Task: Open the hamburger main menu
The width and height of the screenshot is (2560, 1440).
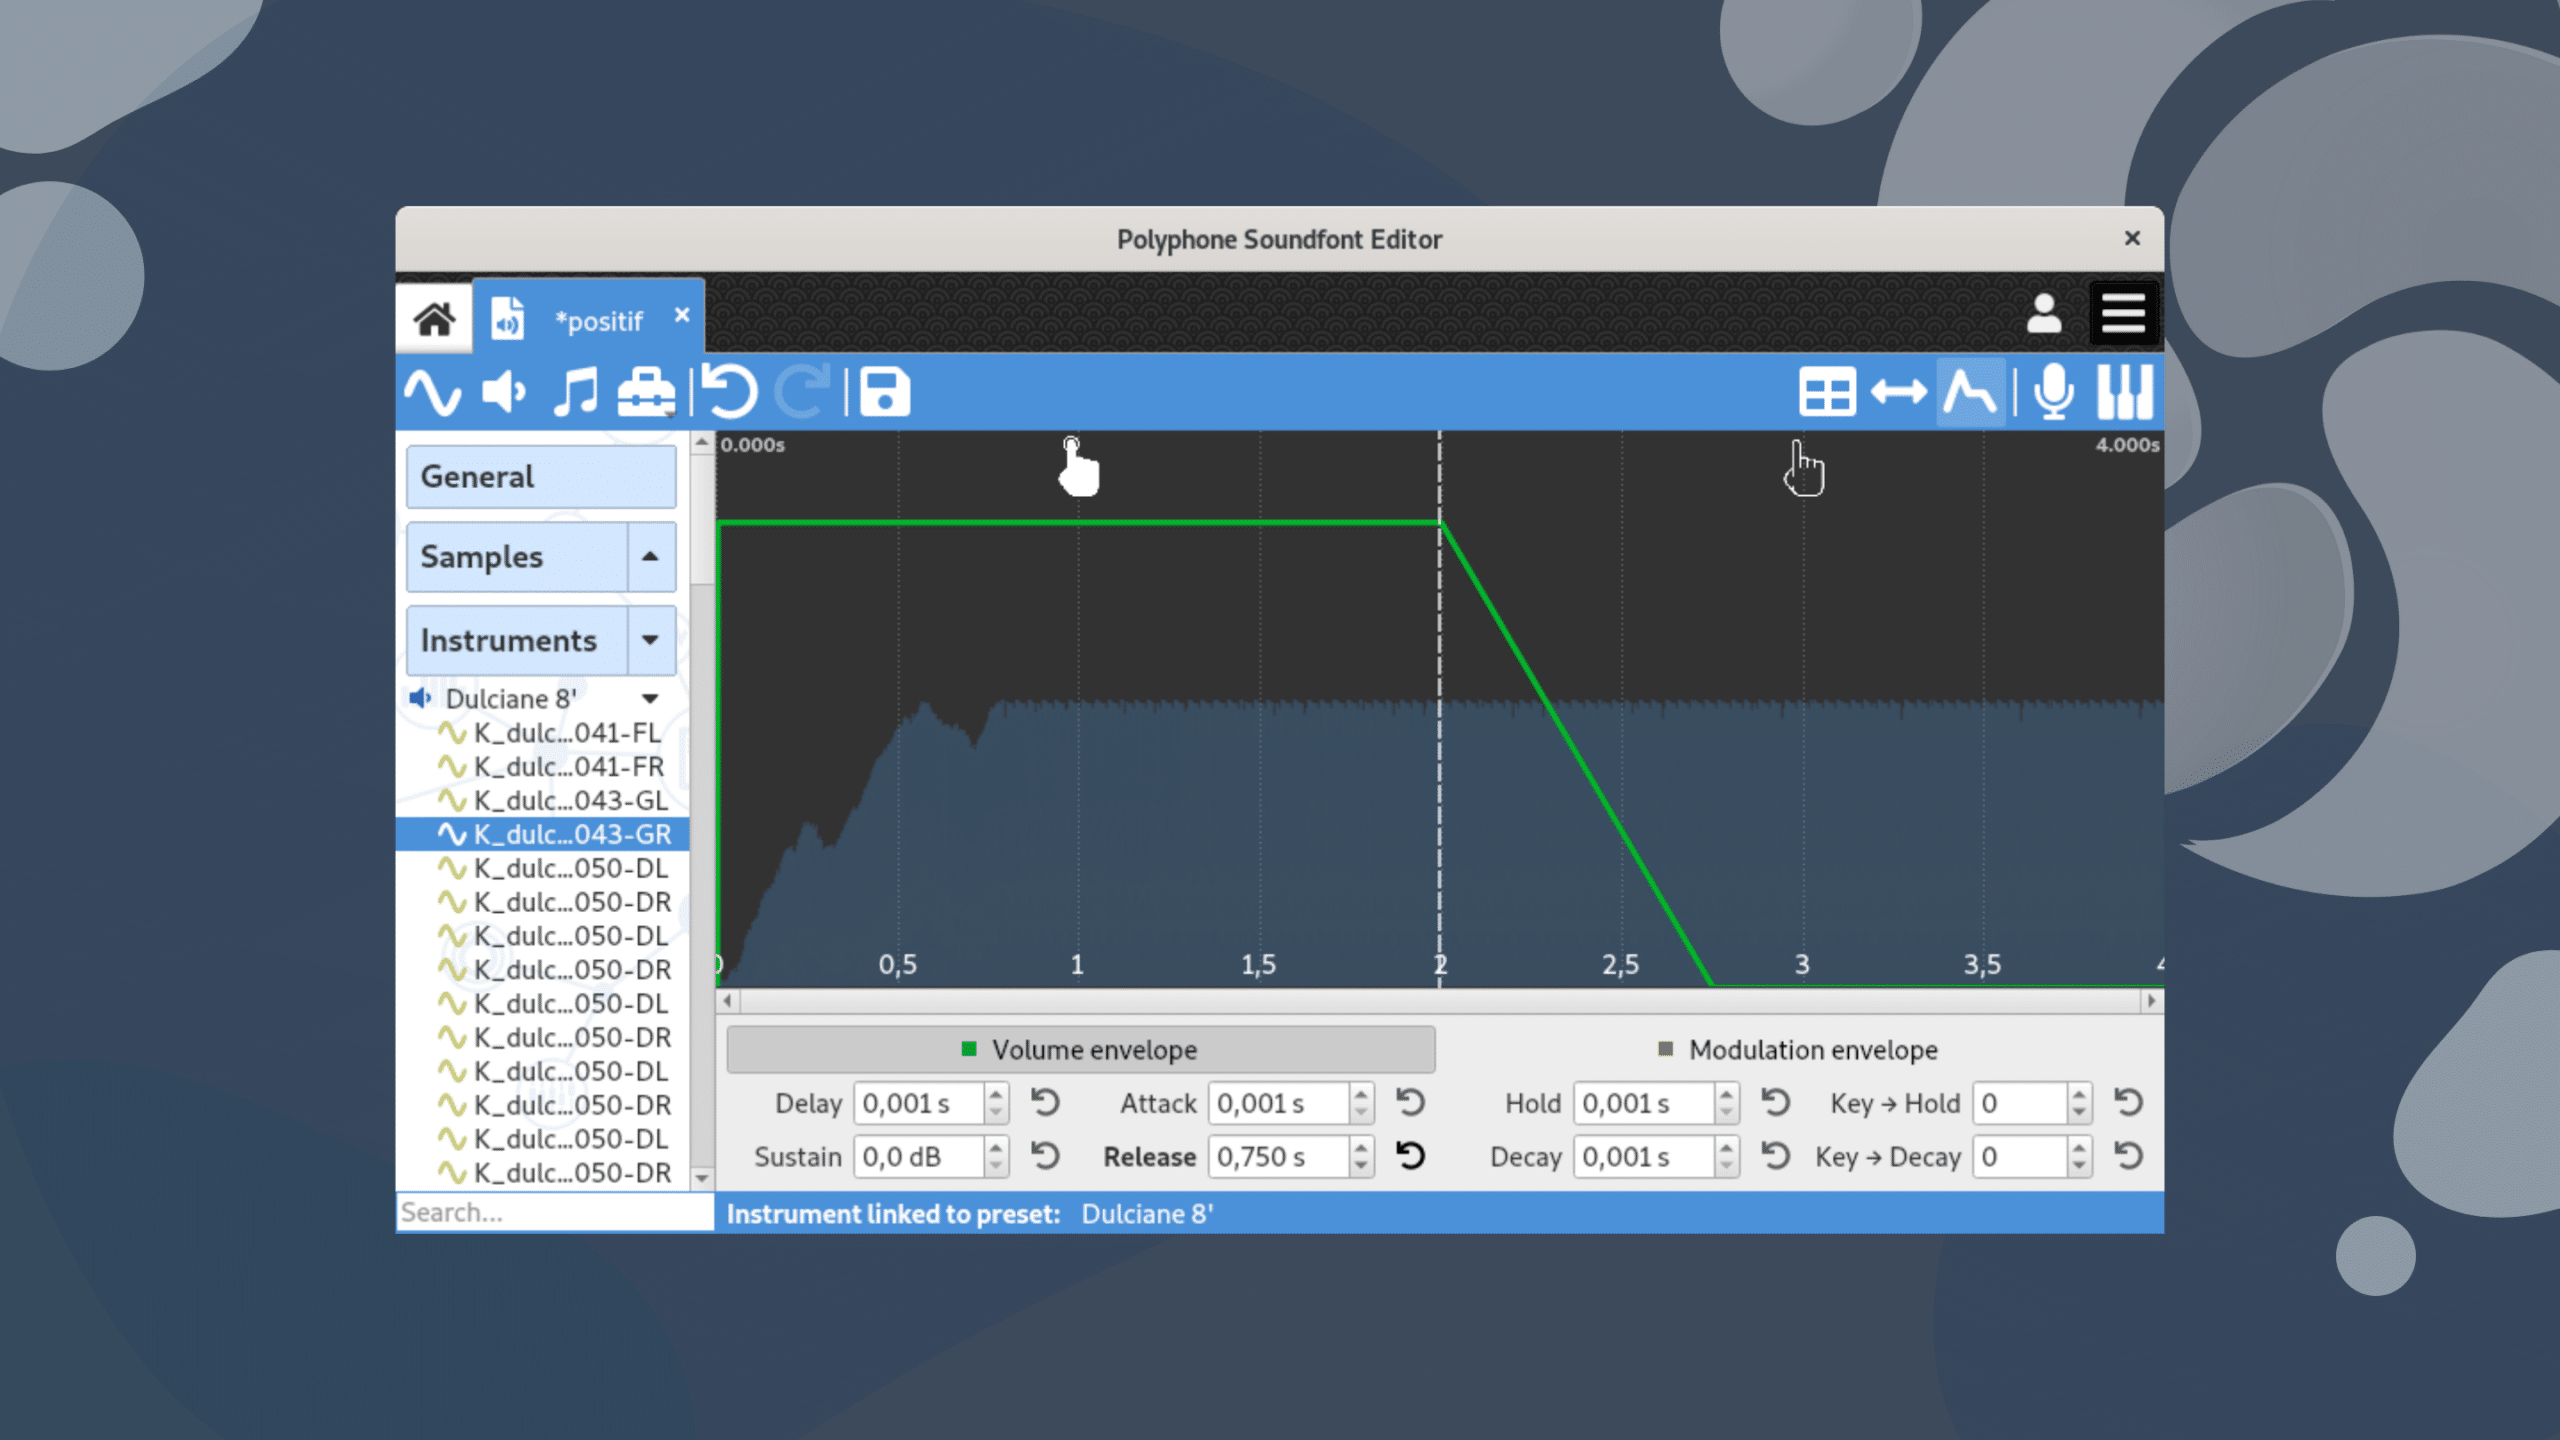Action: click(2123, 314)
